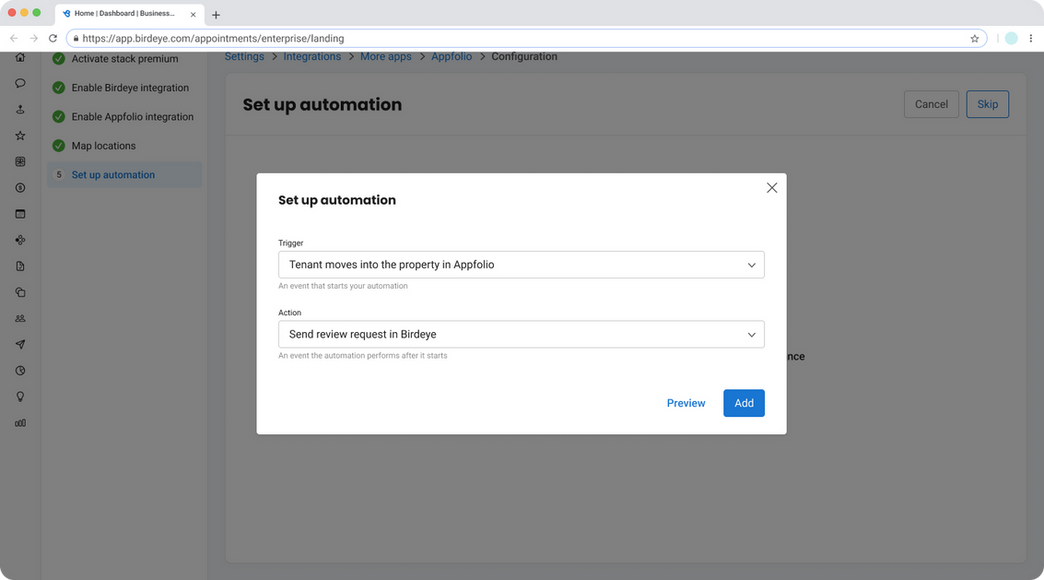Open the chat bubble inbox icon
This screenshot has height=580, width=1044.
(x=20, y=83)
